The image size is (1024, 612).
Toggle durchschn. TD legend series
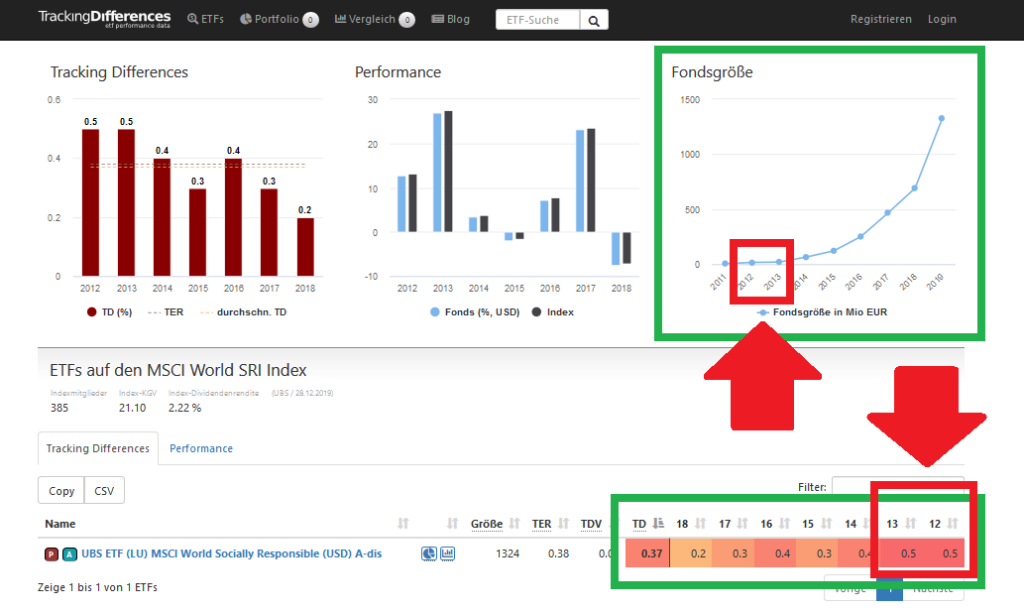244,312
